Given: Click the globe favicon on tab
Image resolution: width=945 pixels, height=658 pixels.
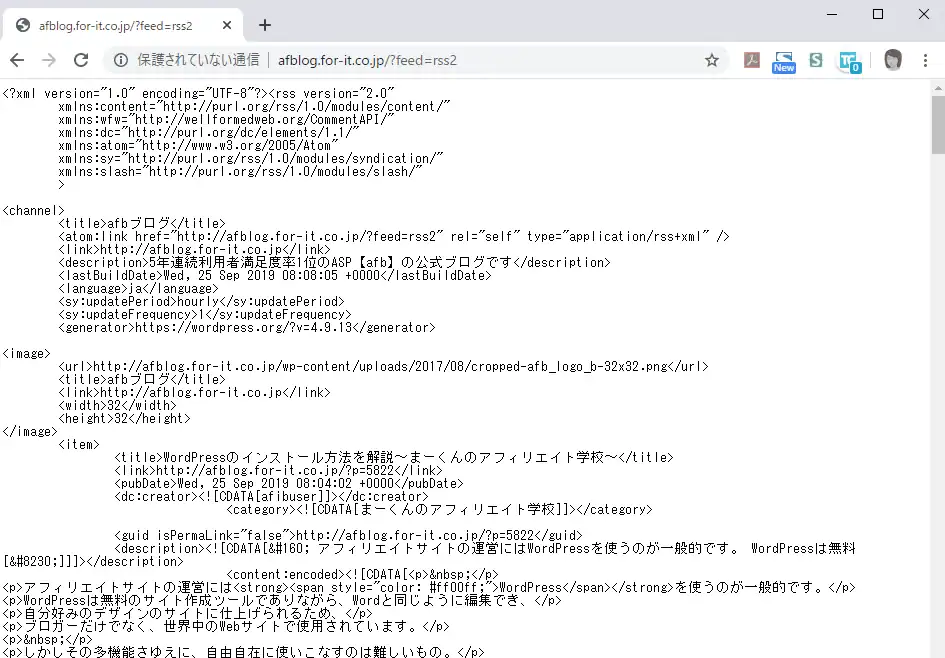Looking at the screenshot, I should (23, 25).
